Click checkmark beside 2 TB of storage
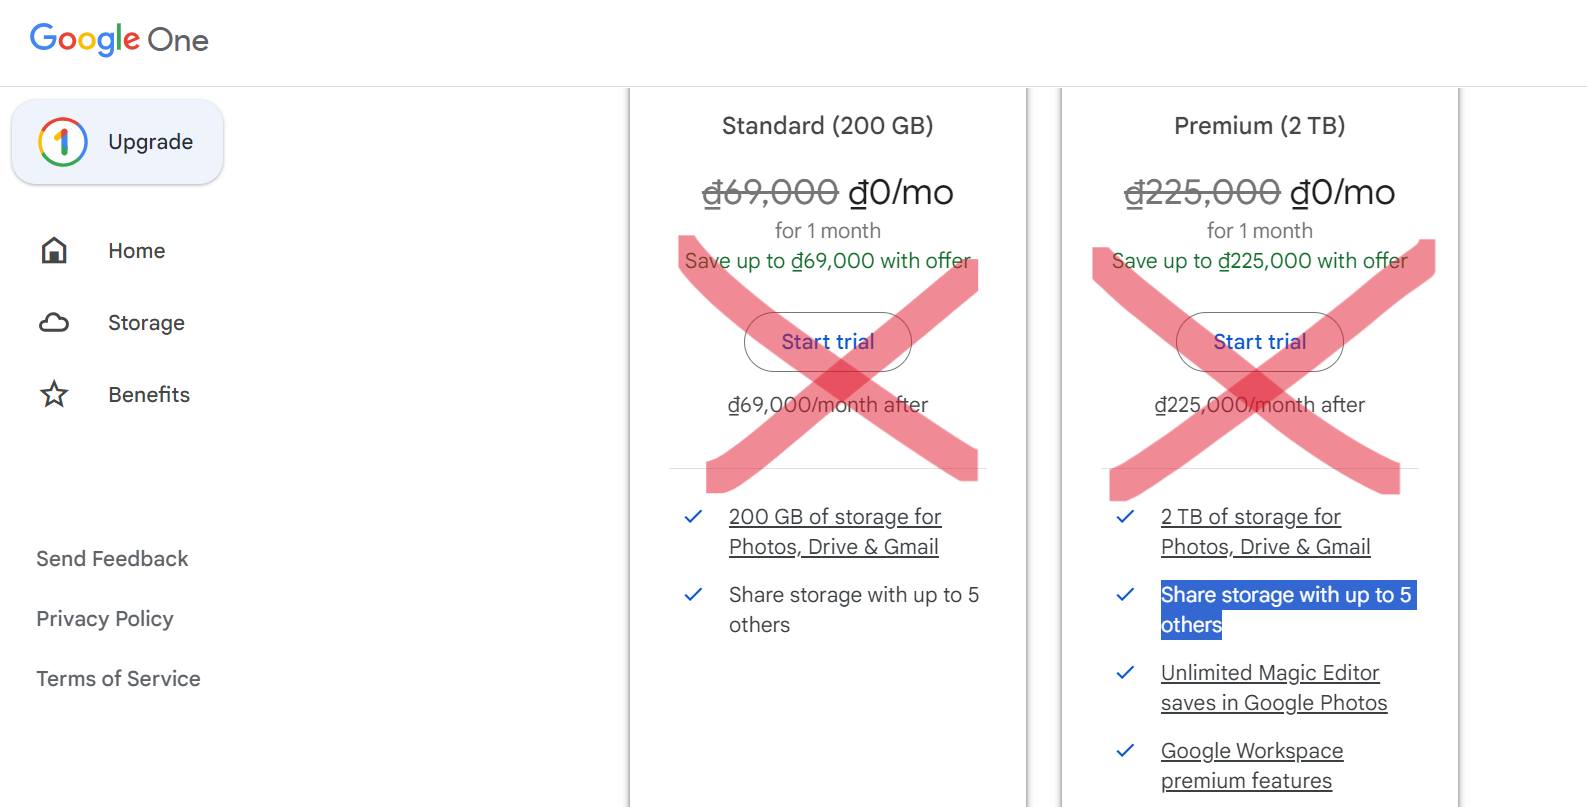The width and height of the screenshot is (1587, 807). tap(1125, 517)
